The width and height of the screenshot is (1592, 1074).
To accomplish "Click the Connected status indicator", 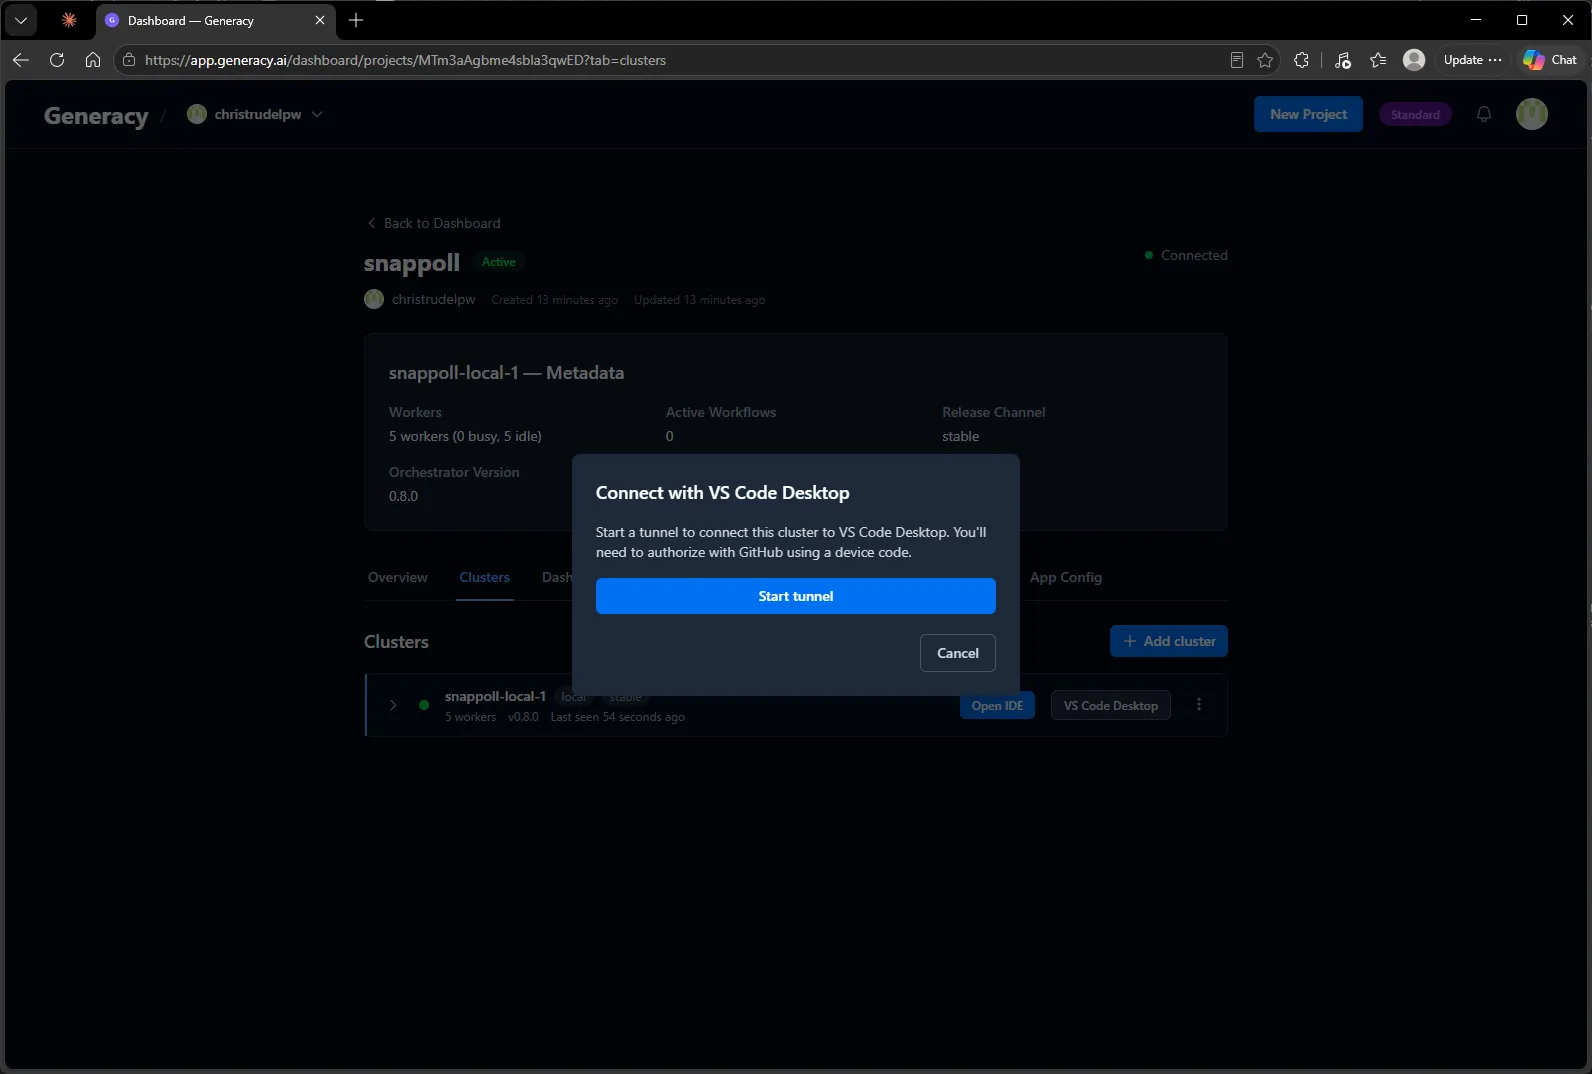I will (x=1186, y=255).
